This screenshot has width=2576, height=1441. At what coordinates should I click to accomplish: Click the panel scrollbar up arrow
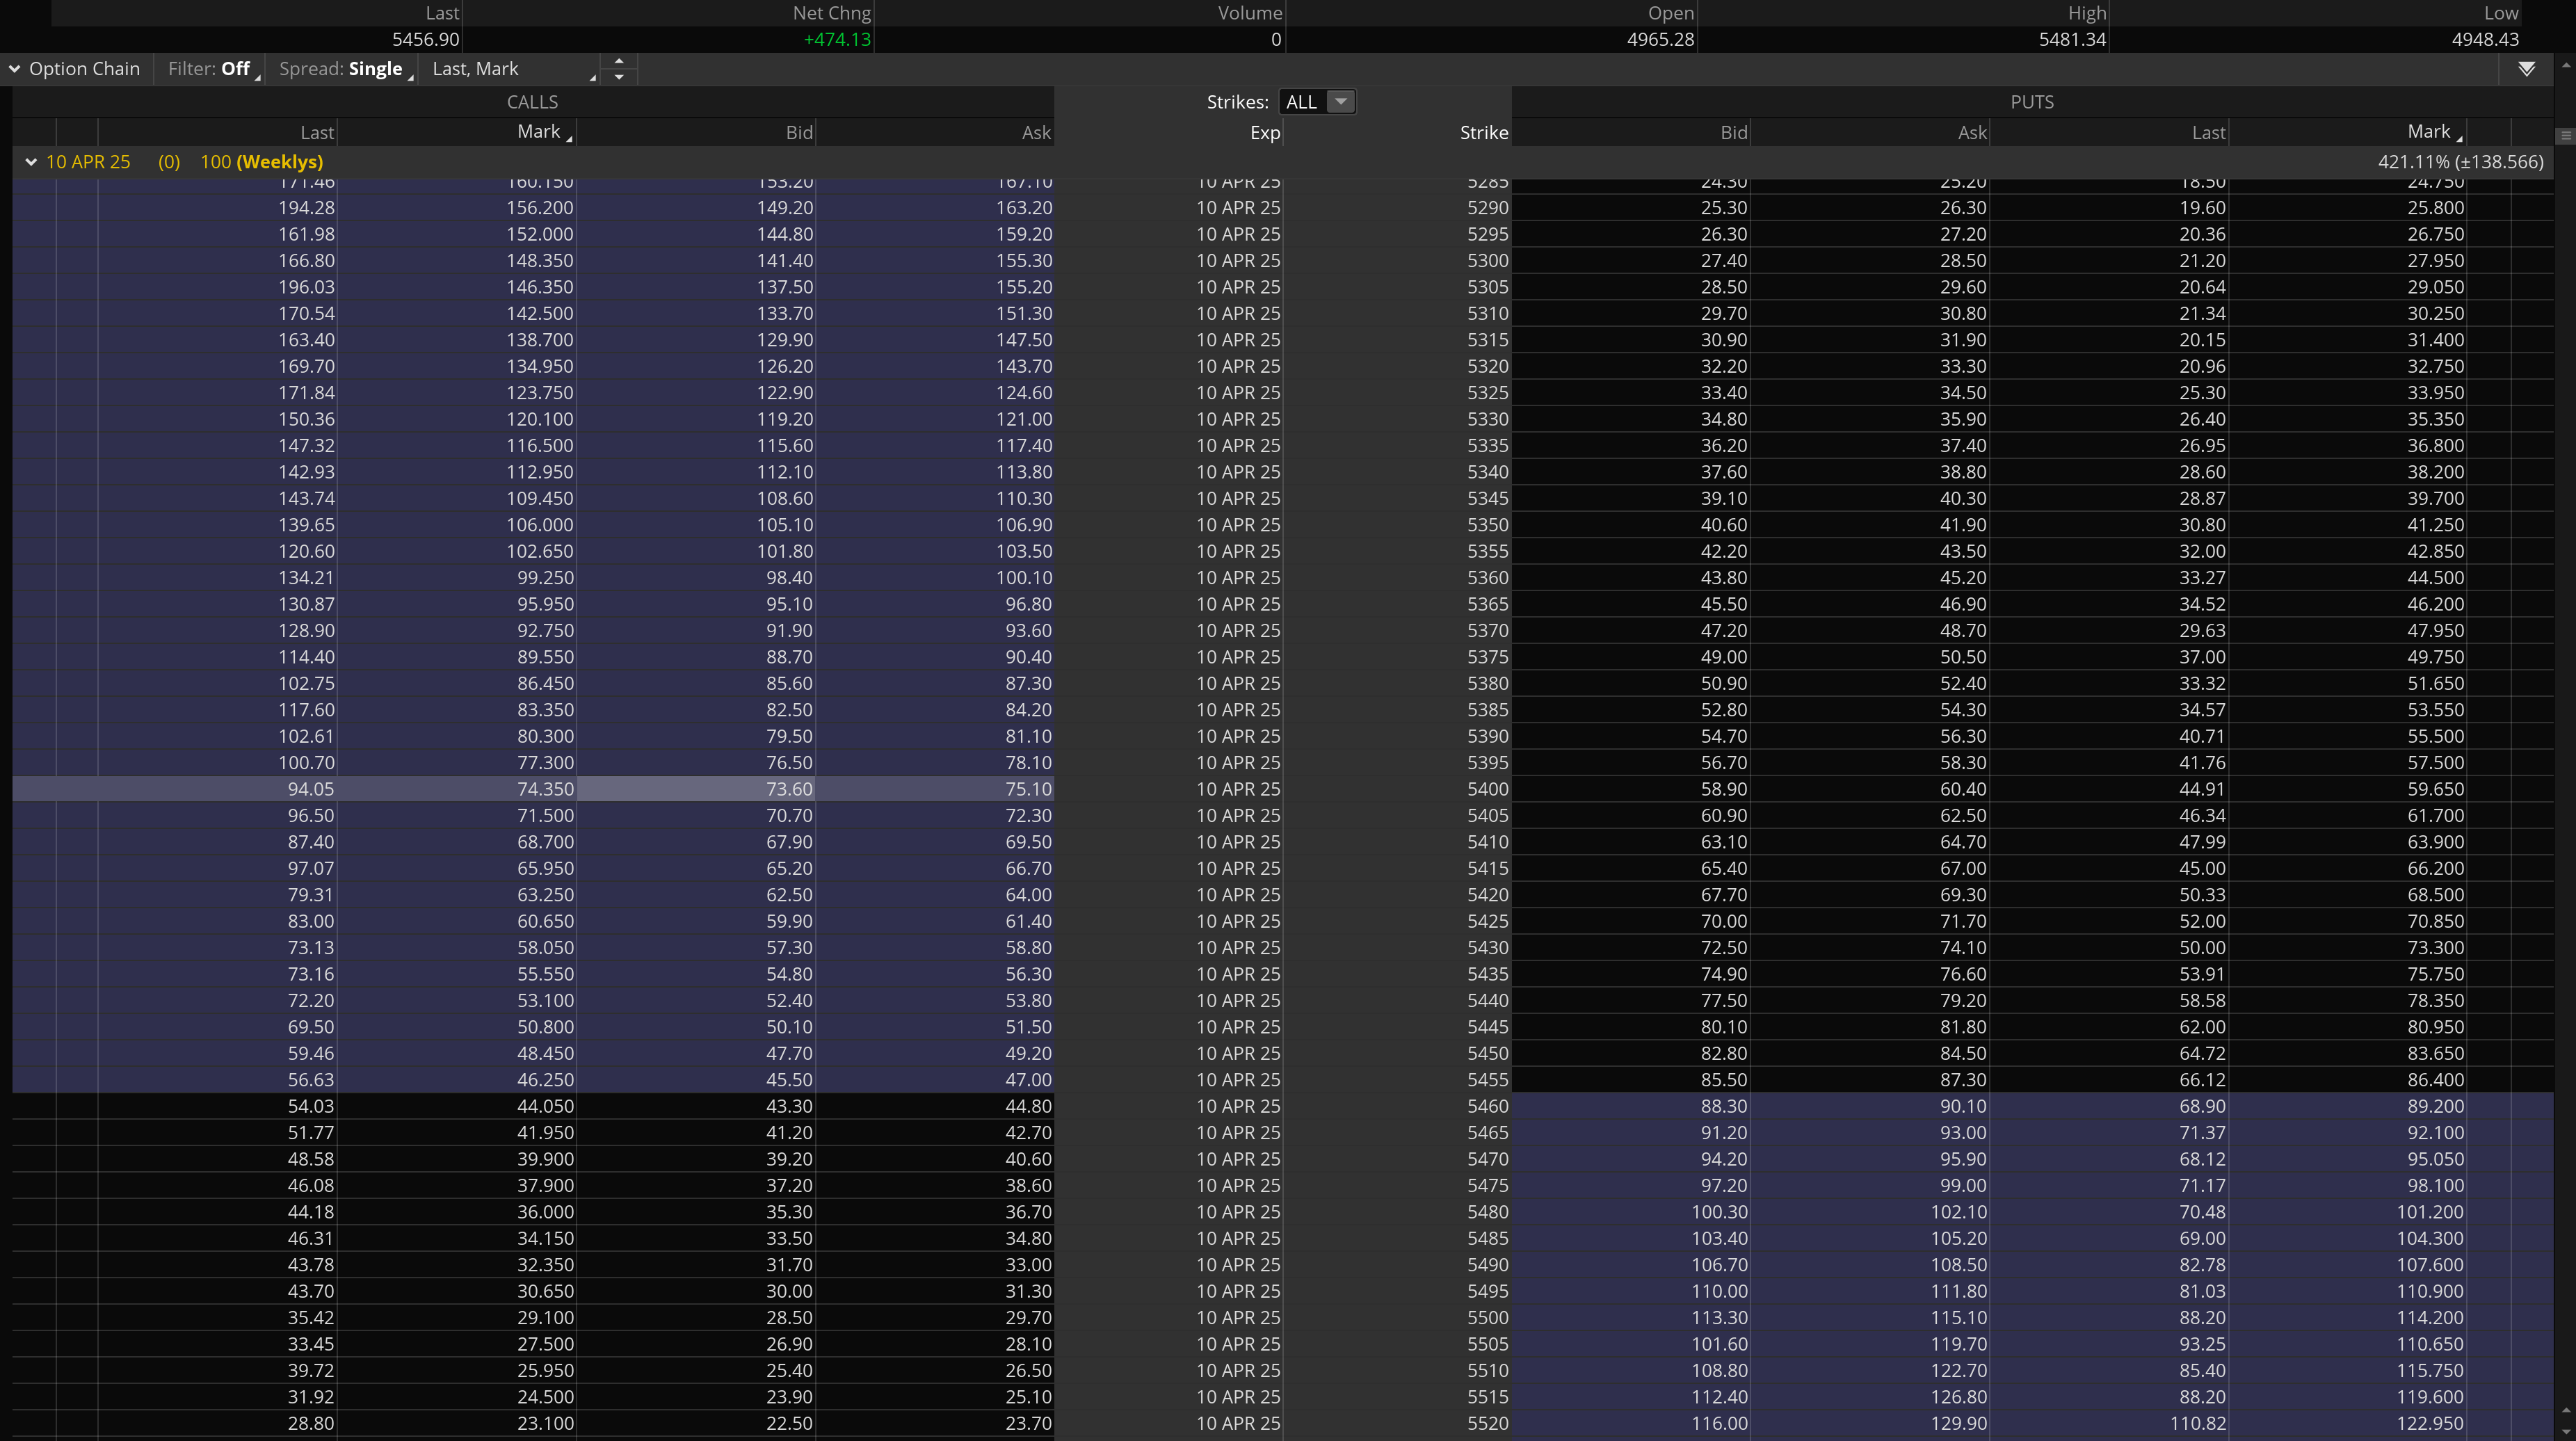point(2566,65)
